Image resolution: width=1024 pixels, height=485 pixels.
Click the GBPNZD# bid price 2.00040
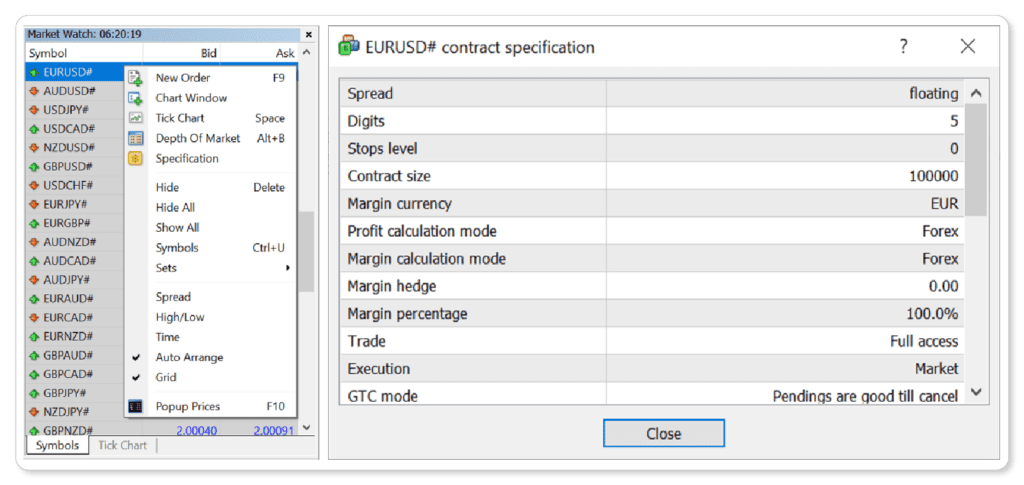(197, 430)
